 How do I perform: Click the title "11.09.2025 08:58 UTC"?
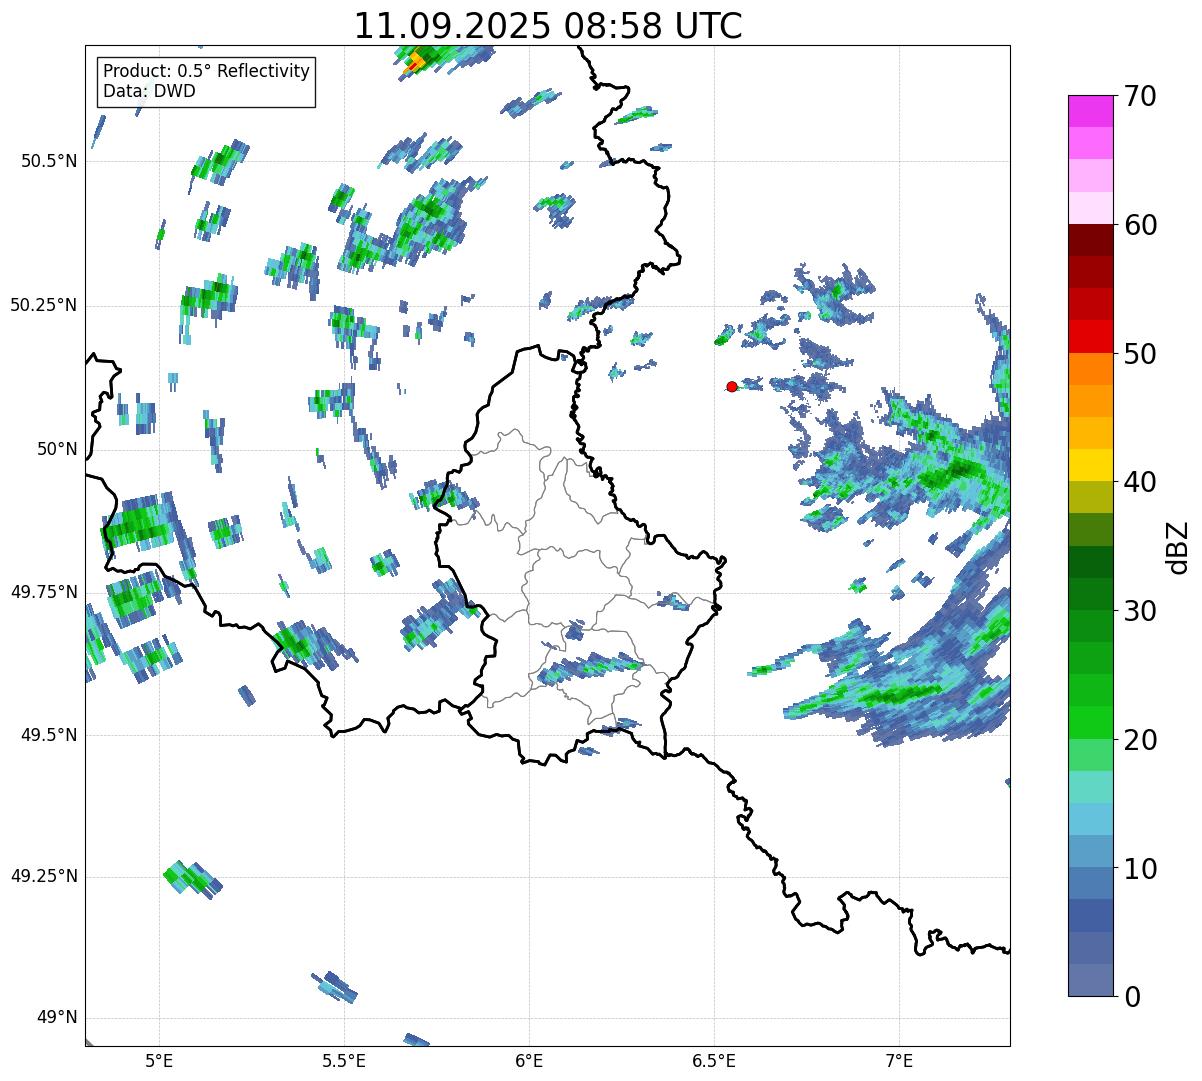548,25
